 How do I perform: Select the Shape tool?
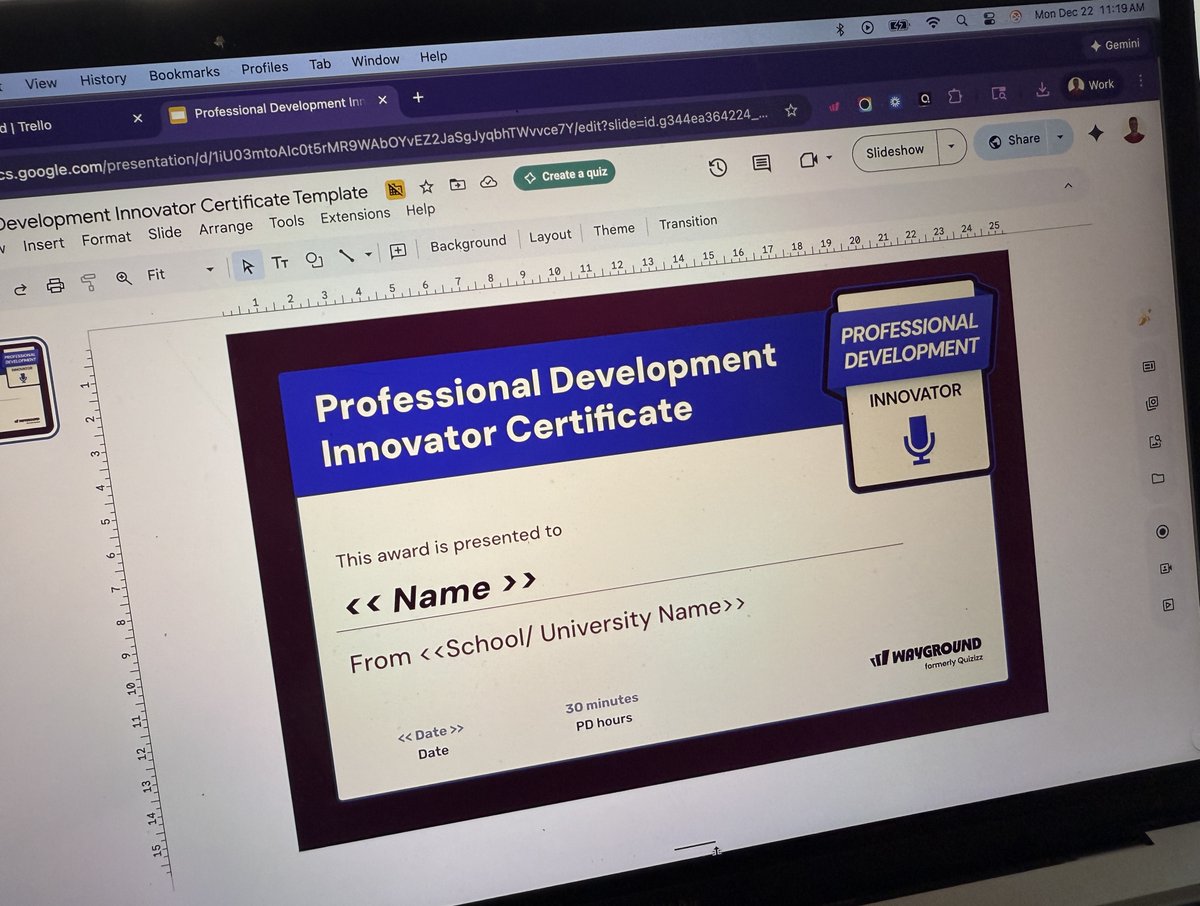point(314,259)
